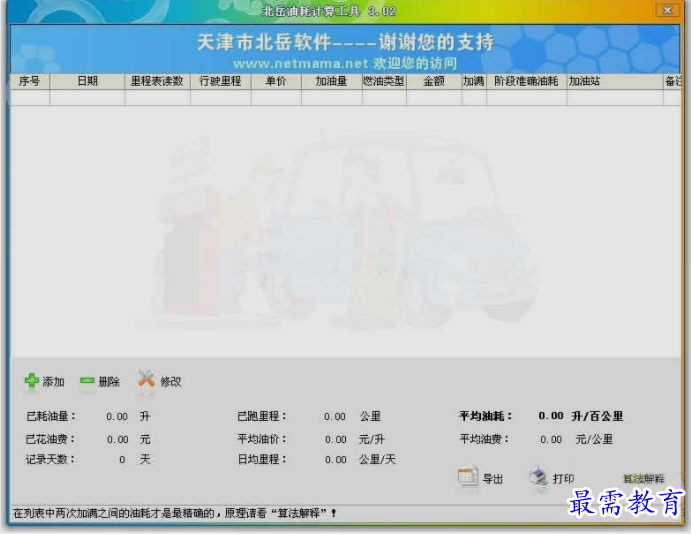Close the fuel calculator window
691x534 pixels.
(x=667, y=10)
